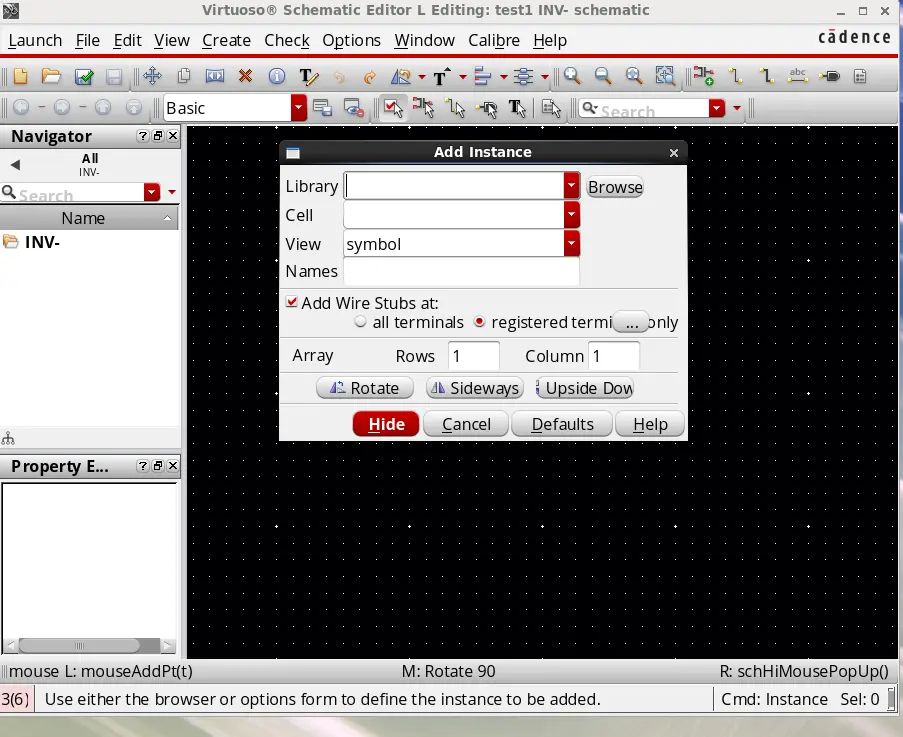Image resolution: width=903 pixels, height=737 pixels.
Task: Toggle the instance selection filter button
Action: click(424, 108)
